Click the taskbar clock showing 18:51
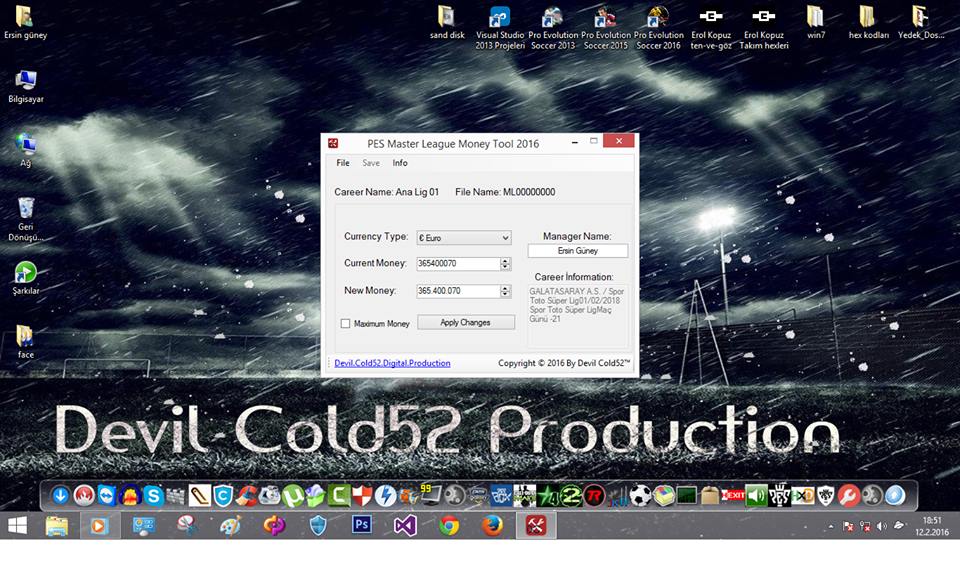The image size is (960, 562). pyautogui.click(x=932, y=526)
